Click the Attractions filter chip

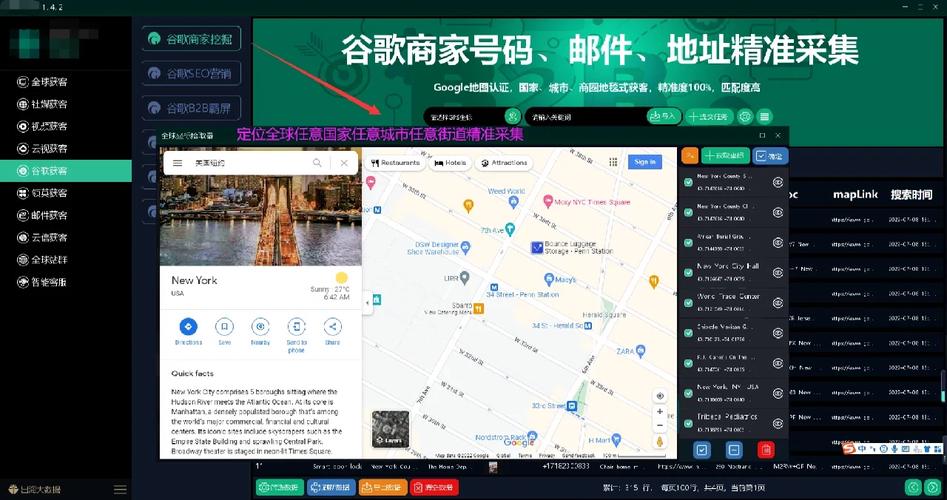click(x=504, y=163)
